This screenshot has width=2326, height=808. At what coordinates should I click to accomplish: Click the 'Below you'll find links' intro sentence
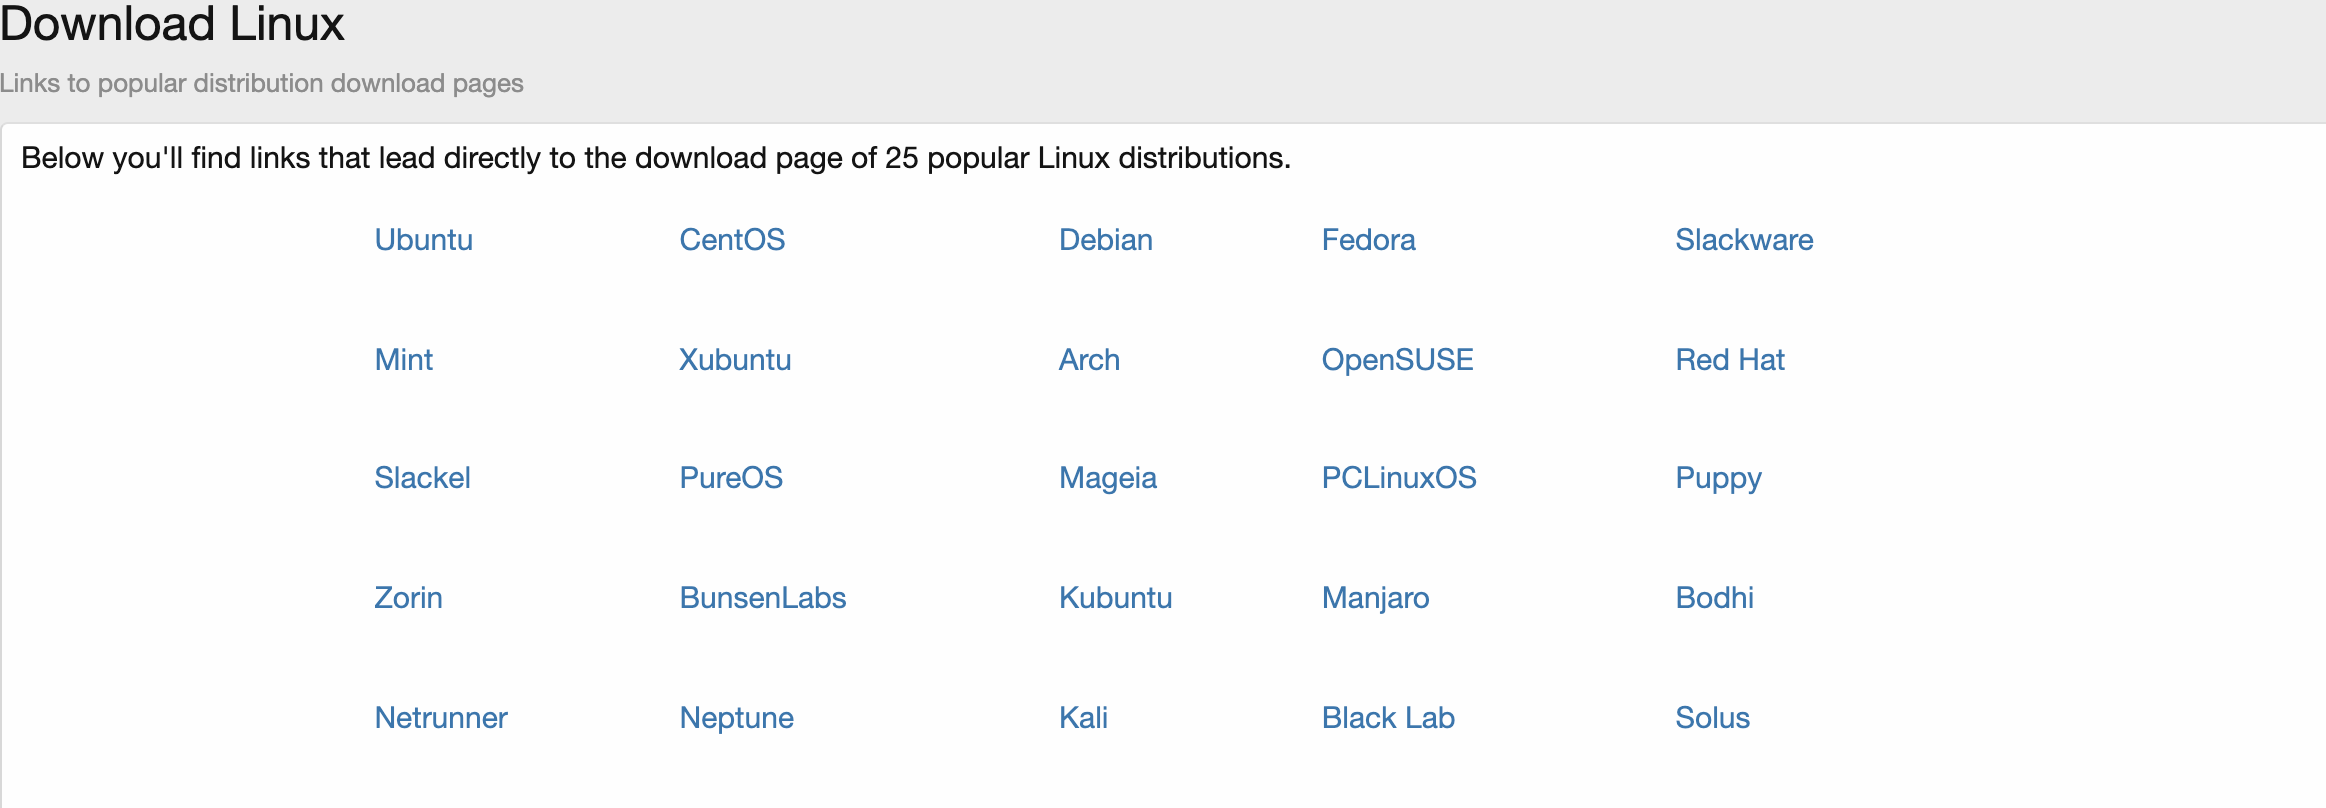click(656, 158)
